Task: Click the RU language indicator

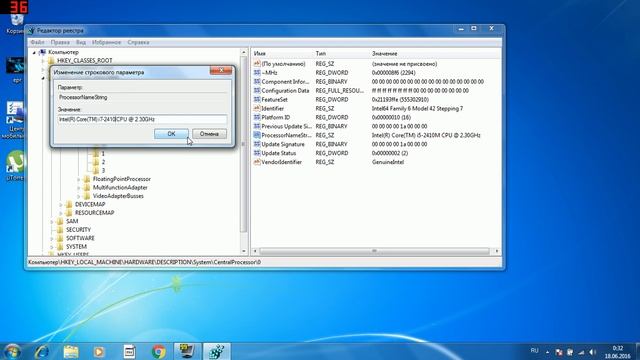Action: coord(534,351)
